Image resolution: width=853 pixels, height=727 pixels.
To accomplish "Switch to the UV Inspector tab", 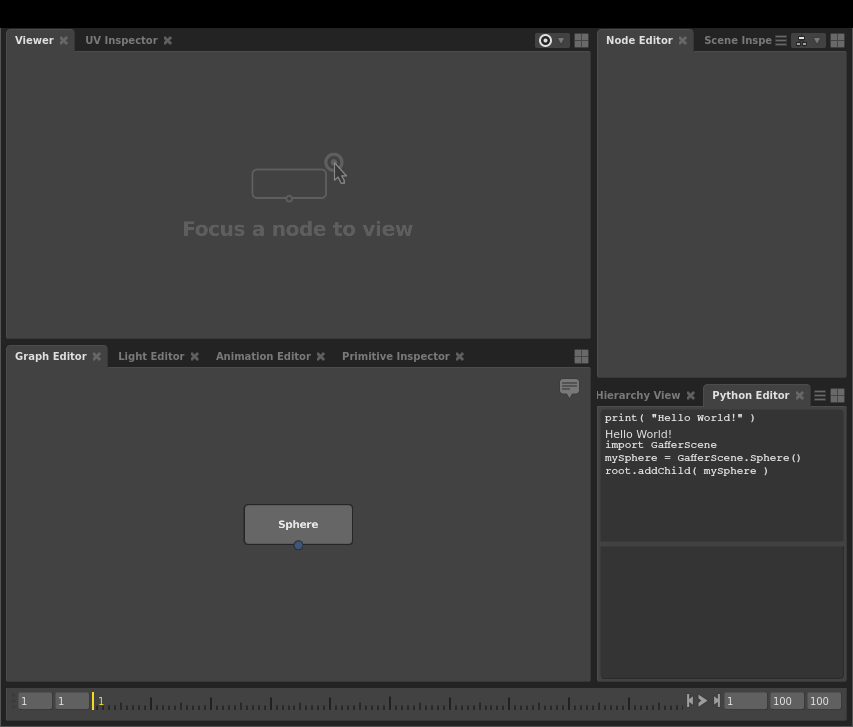I will tap(121, 41).
